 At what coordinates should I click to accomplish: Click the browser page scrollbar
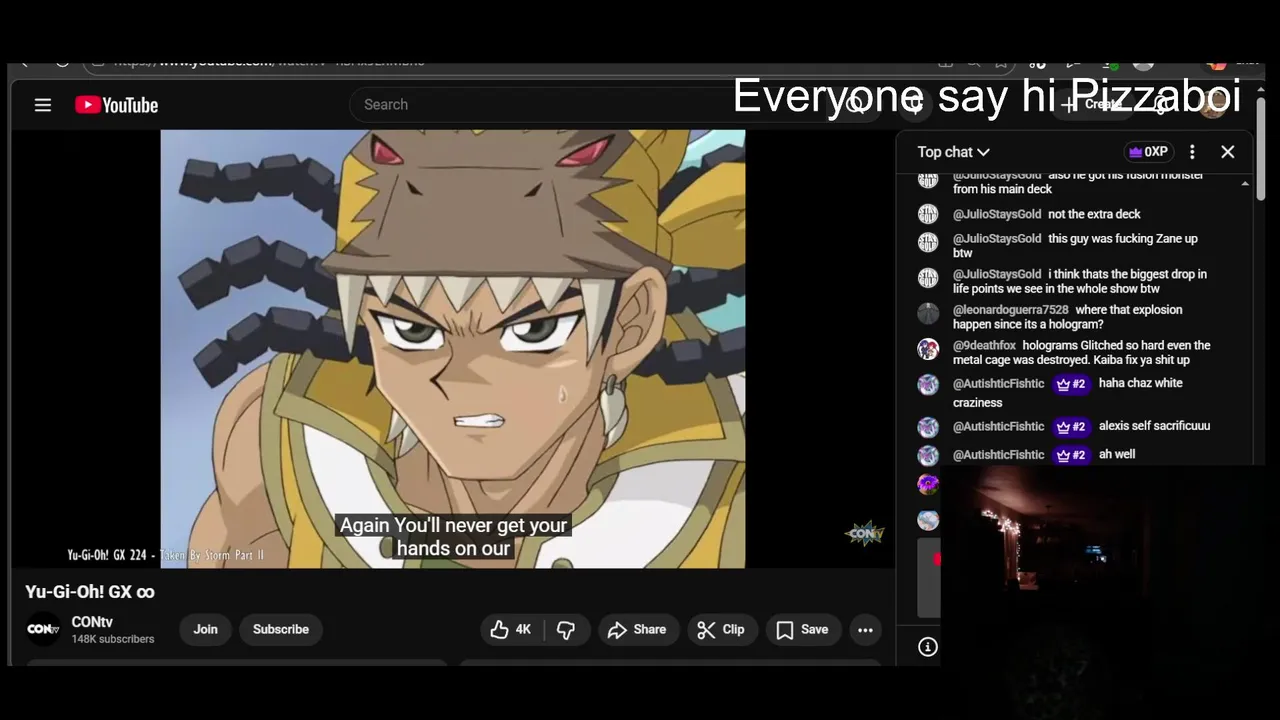[x=1261, y=150]
